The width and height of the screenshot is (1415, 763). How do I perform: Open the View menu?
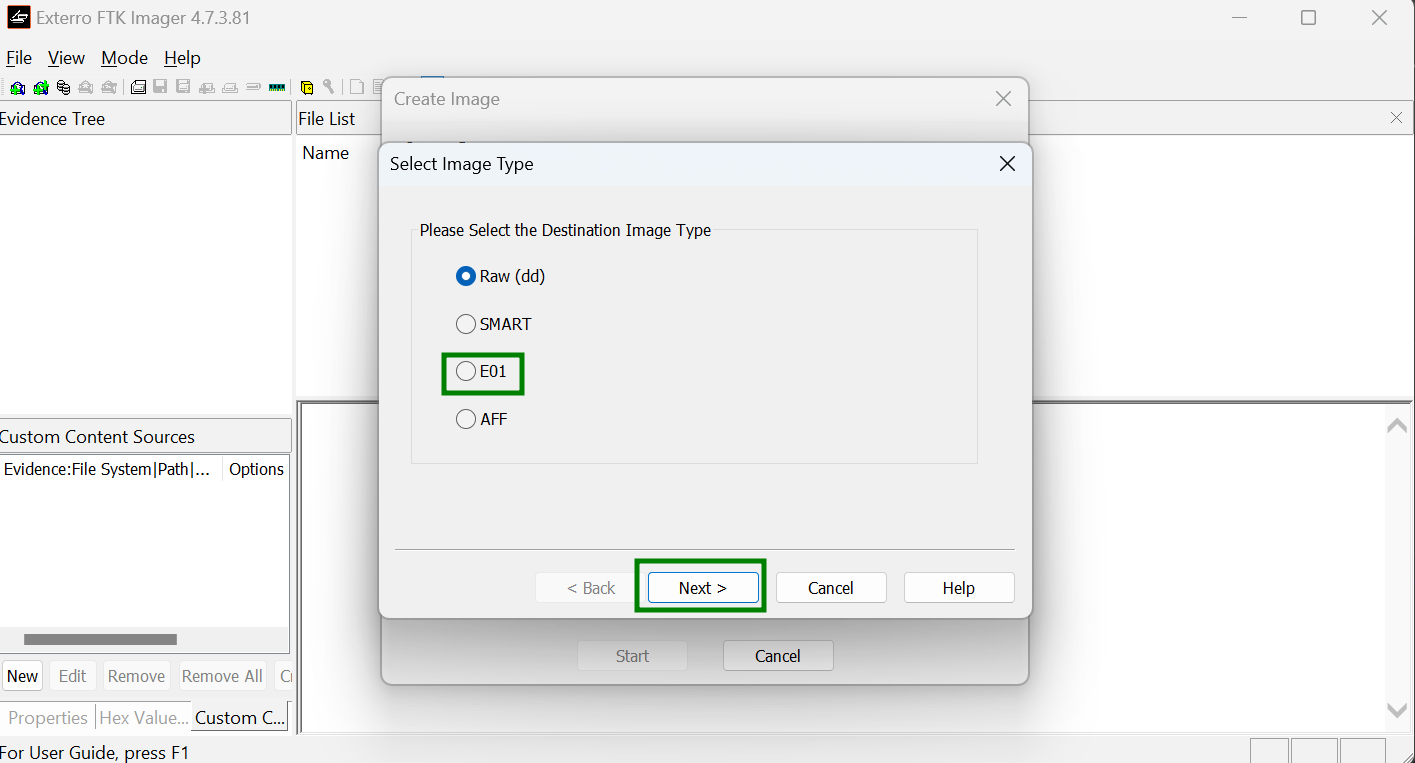[x=66, y=58]
